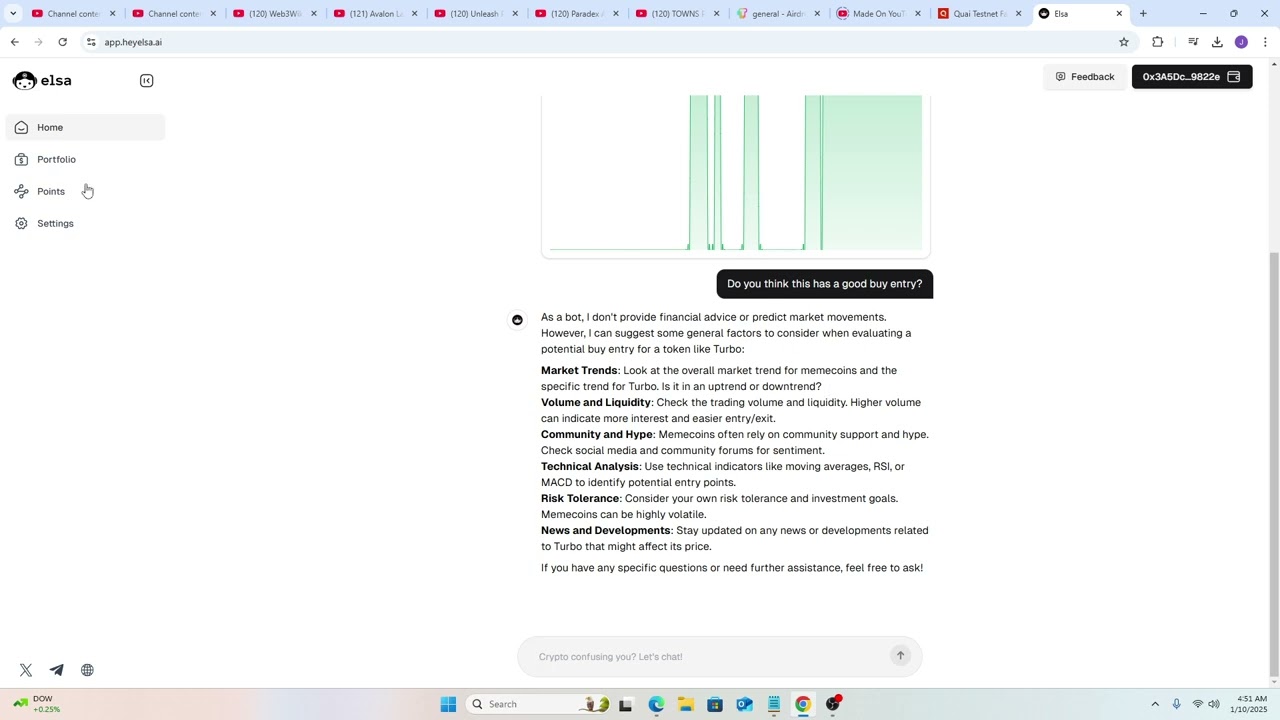Image resolution: width=1280 pixels, height=720 pixels.
Task: Open Portfolio in sidebar
Action: tap(85, 159)
